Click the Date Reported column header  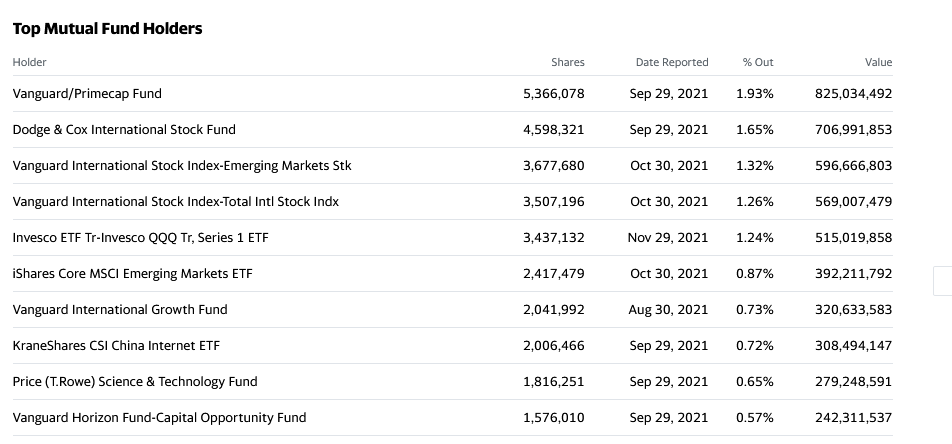[x=672, y=62]
